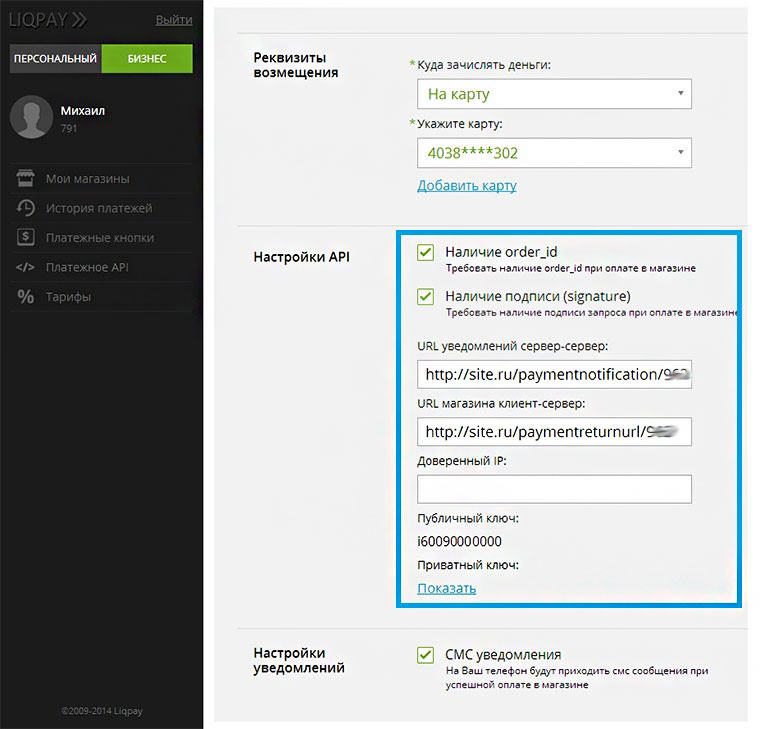
Task: Click the Добавить карту link
Action: pyautogui.click(x=466, y=186)
